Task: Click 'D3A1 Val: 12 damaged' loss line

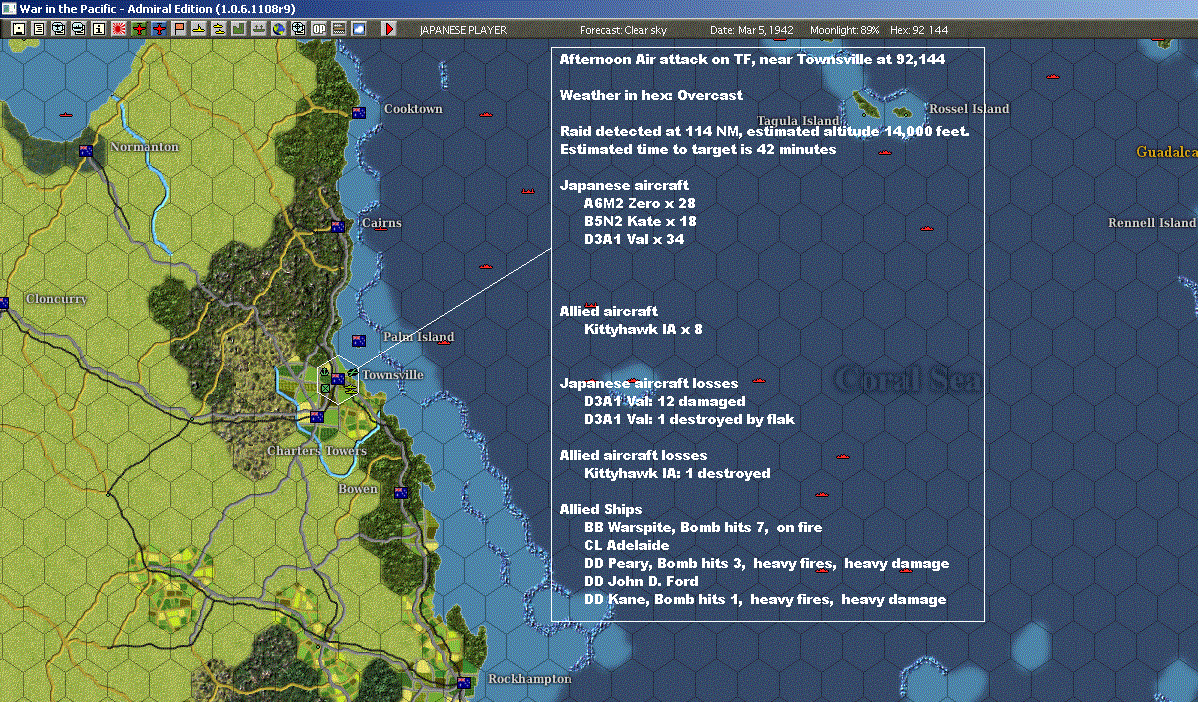Action: click(665, 401)
